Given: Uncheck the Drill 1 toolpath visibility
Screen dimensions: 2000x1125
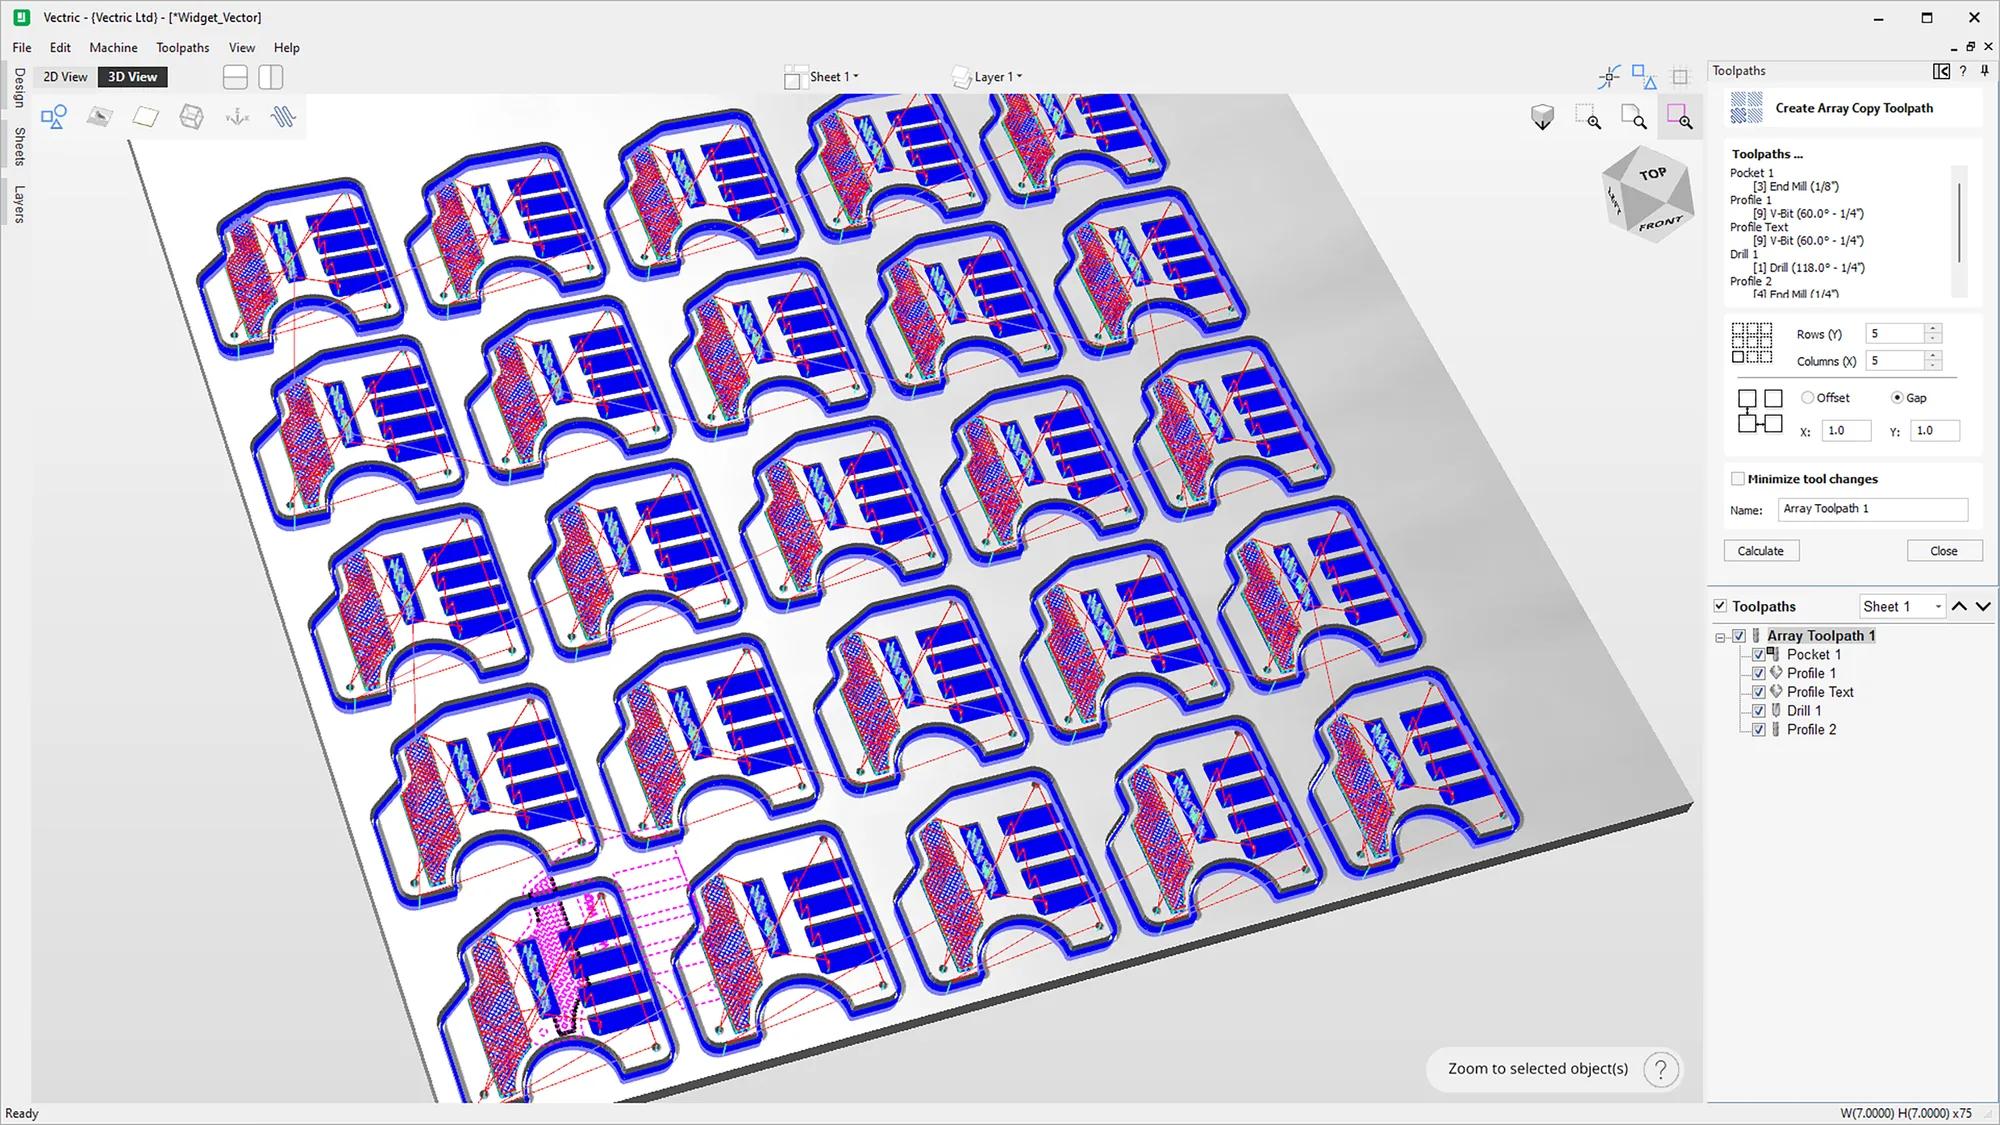Looking at the screenshot, I should pyautogui.click(x=1758, y=710).
